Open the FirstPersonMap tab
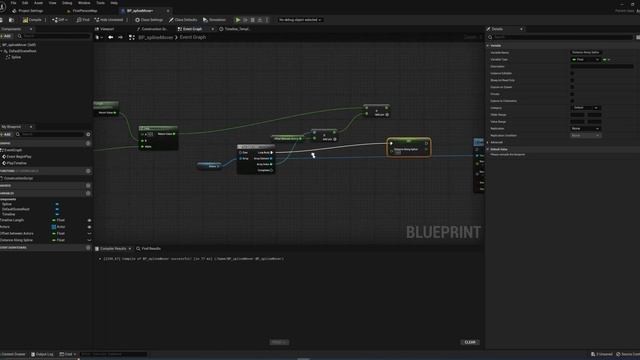The image size is (640, 360). pos(82,11)
